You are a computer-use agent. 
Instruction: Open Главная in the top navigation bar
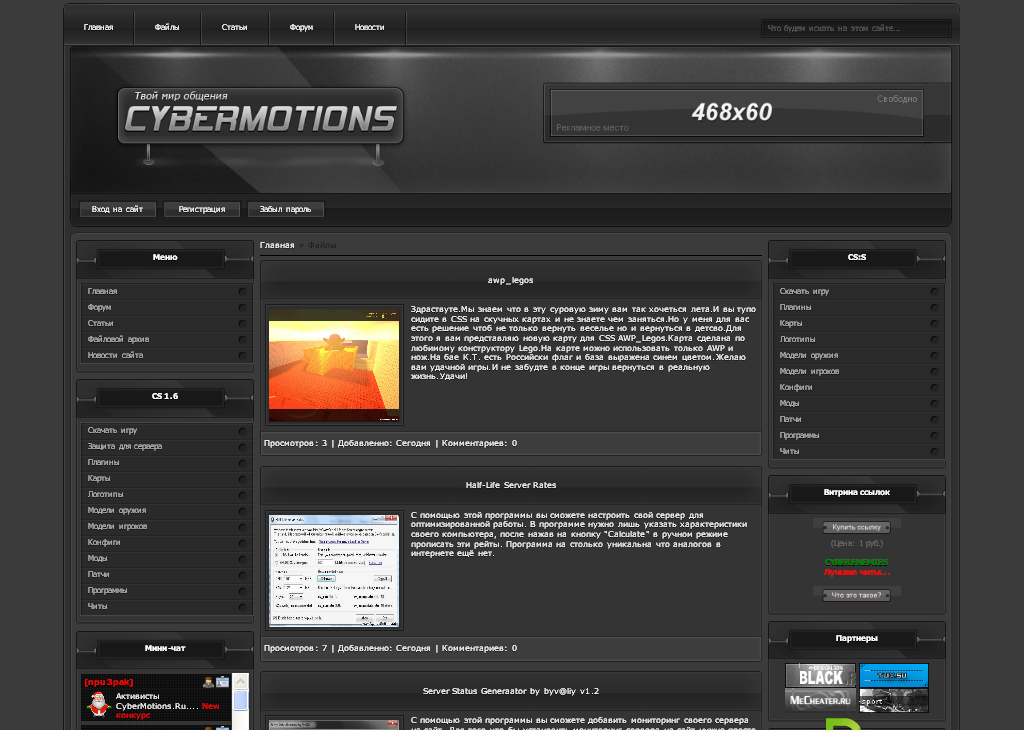(99, 27)
